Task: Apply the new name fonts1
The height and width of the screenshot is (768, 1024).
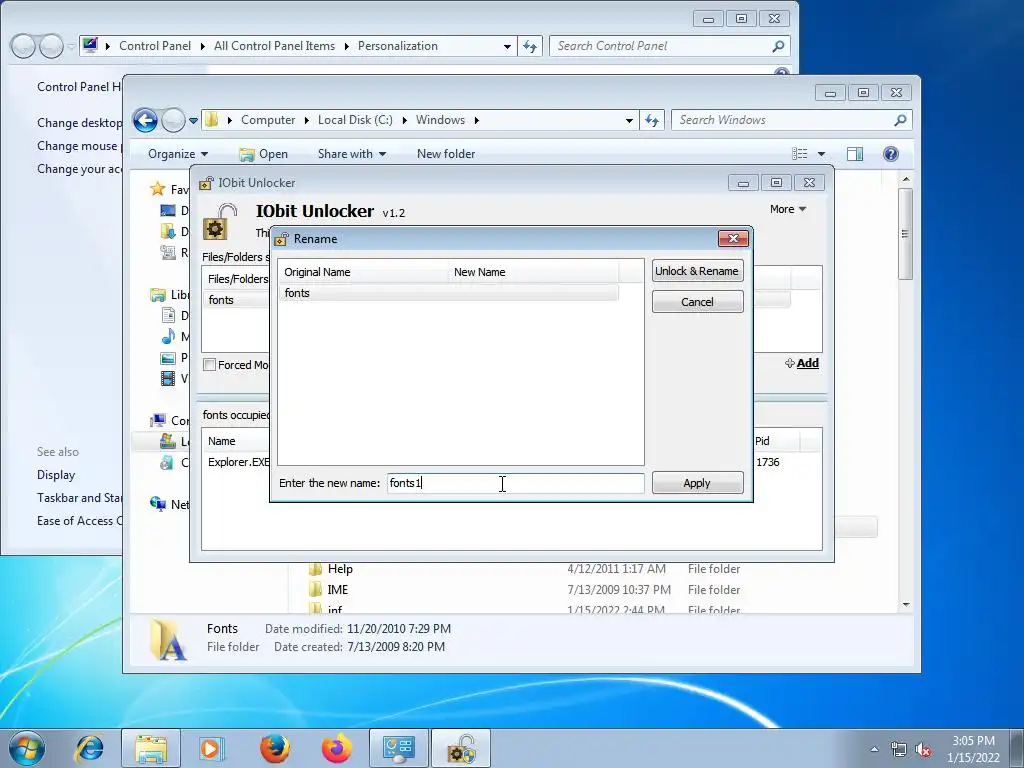Action: point(697,483)
